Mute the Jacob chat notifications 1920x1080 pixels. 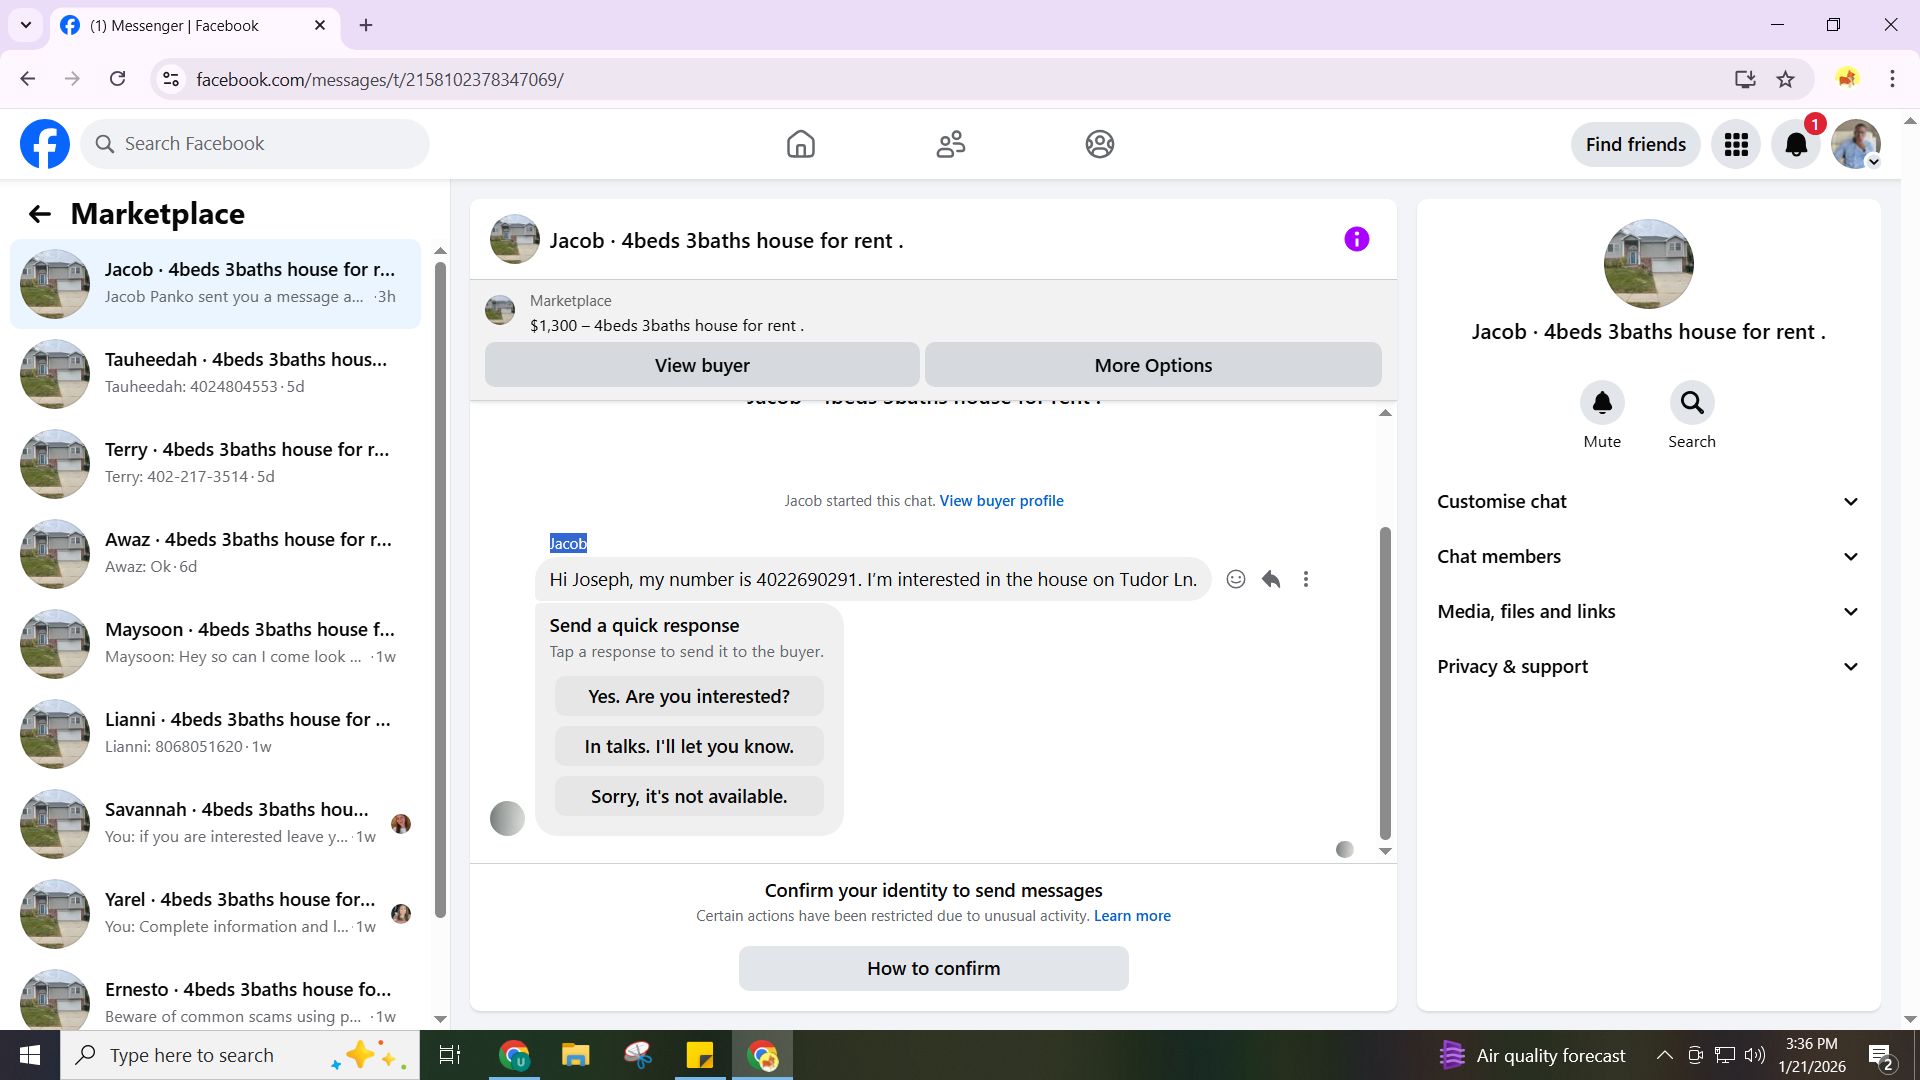[x=1602, y=403]
